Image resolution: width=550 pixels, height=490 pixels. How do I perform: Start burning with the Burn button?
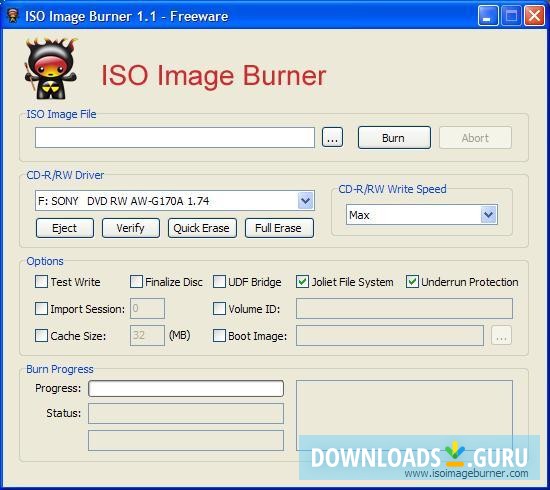[394, 137]
